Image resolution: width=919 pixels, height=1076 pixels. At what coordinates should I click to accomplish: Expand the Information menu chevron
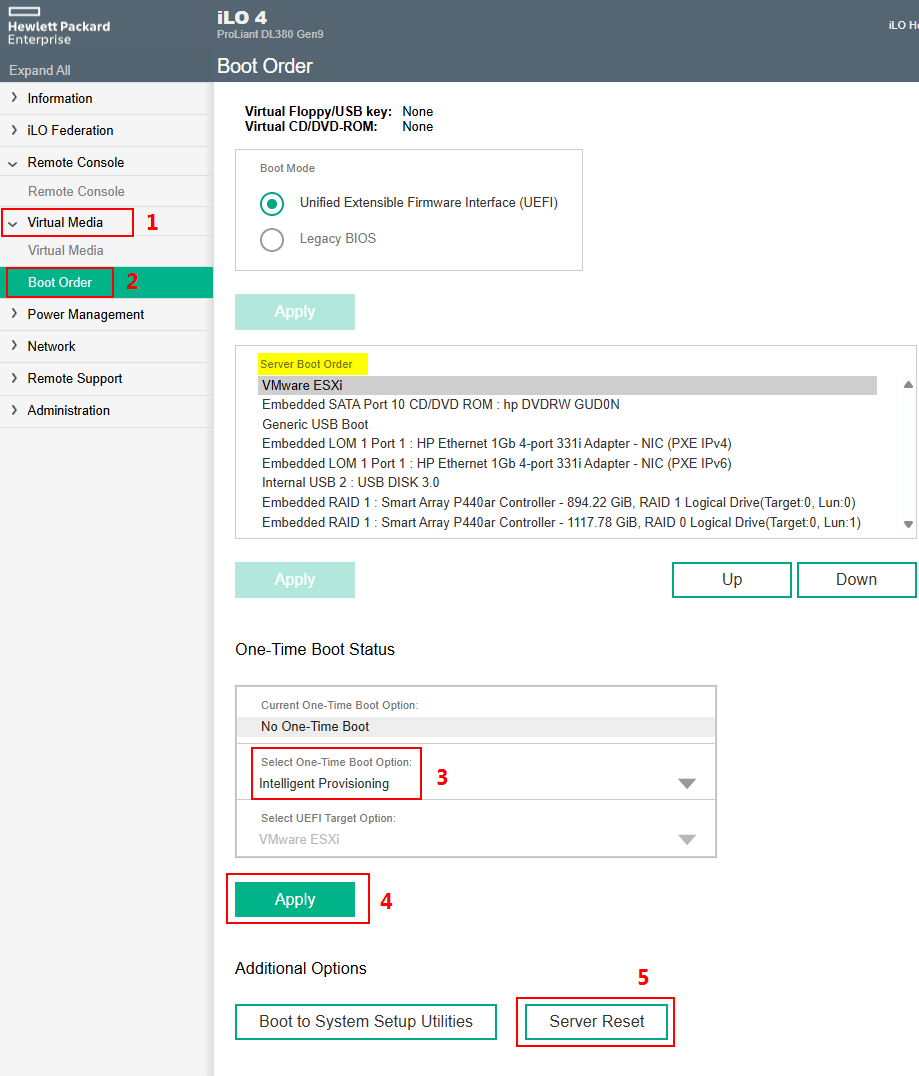coord(14,98)
